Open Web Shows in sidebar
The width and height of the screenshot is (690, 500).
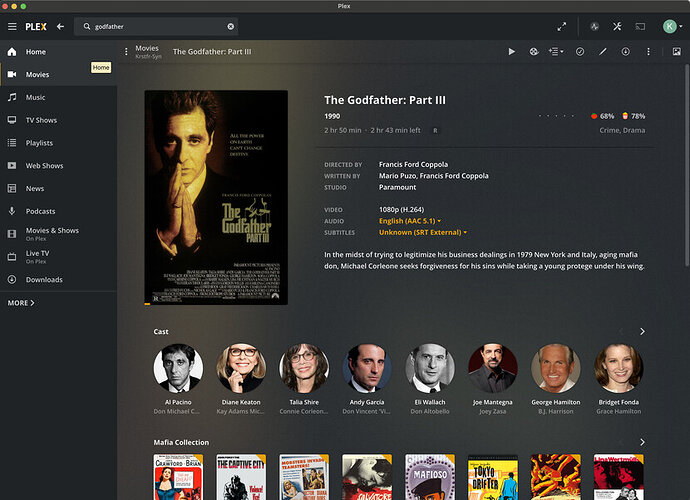pyautogui.click(x=59, y=165)
